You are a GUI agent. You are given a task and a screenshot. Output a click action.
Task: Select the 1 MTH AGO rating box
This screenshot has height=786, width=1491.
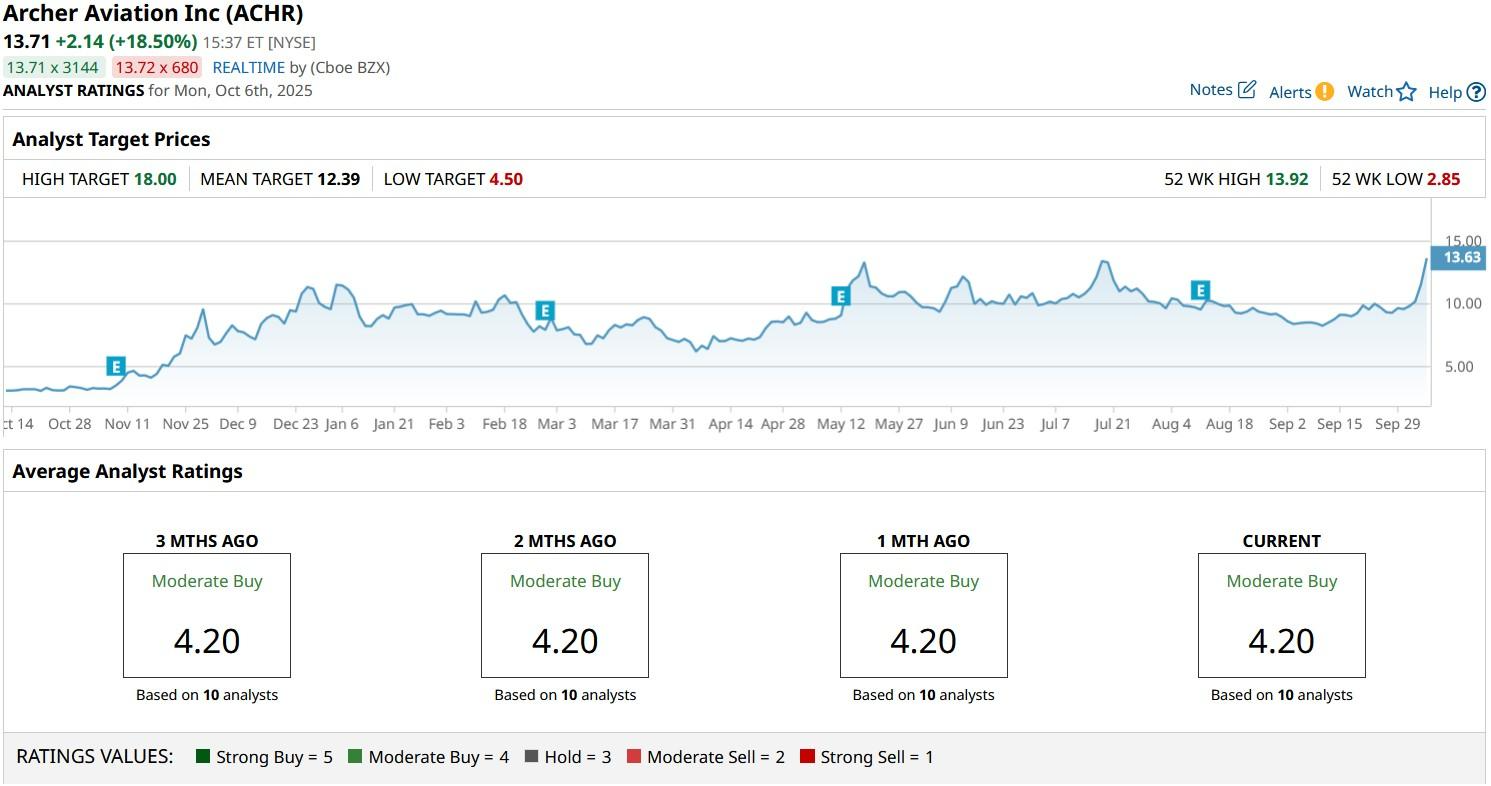[x=923, y=615]
